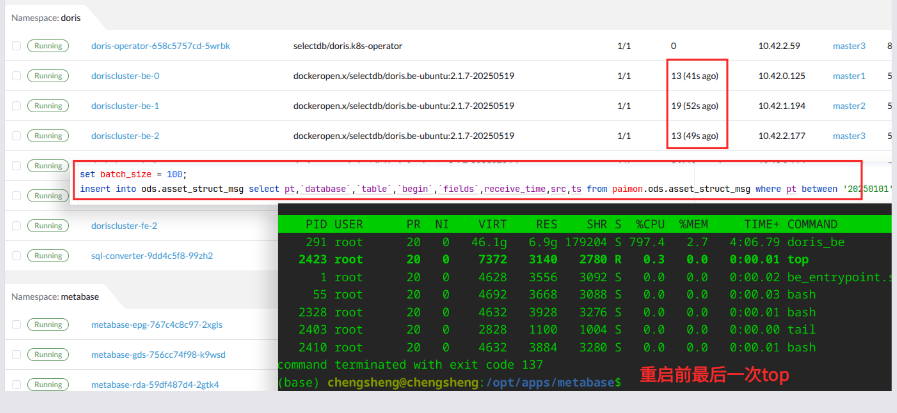The height and width of the screenshot is (413, 897).
Task: View pod metabase-gds-756cc74f98-k9wsd
Action: (x=158, y=355)
